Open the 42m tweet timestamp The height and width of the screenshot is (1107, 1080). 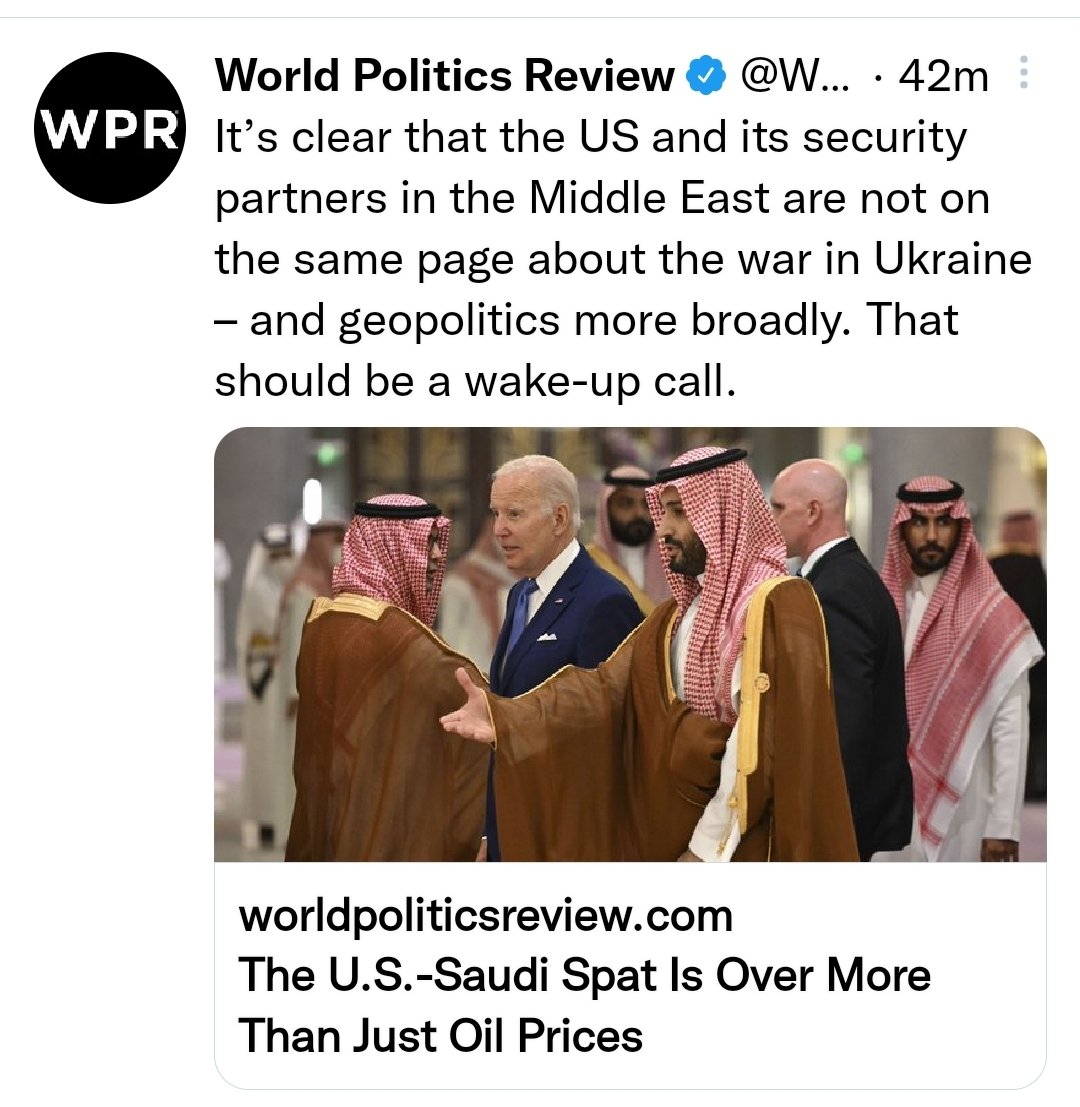943,76
